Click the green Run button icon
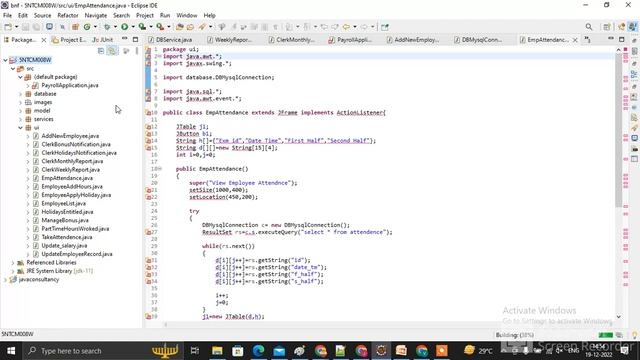 click(124, 27)
